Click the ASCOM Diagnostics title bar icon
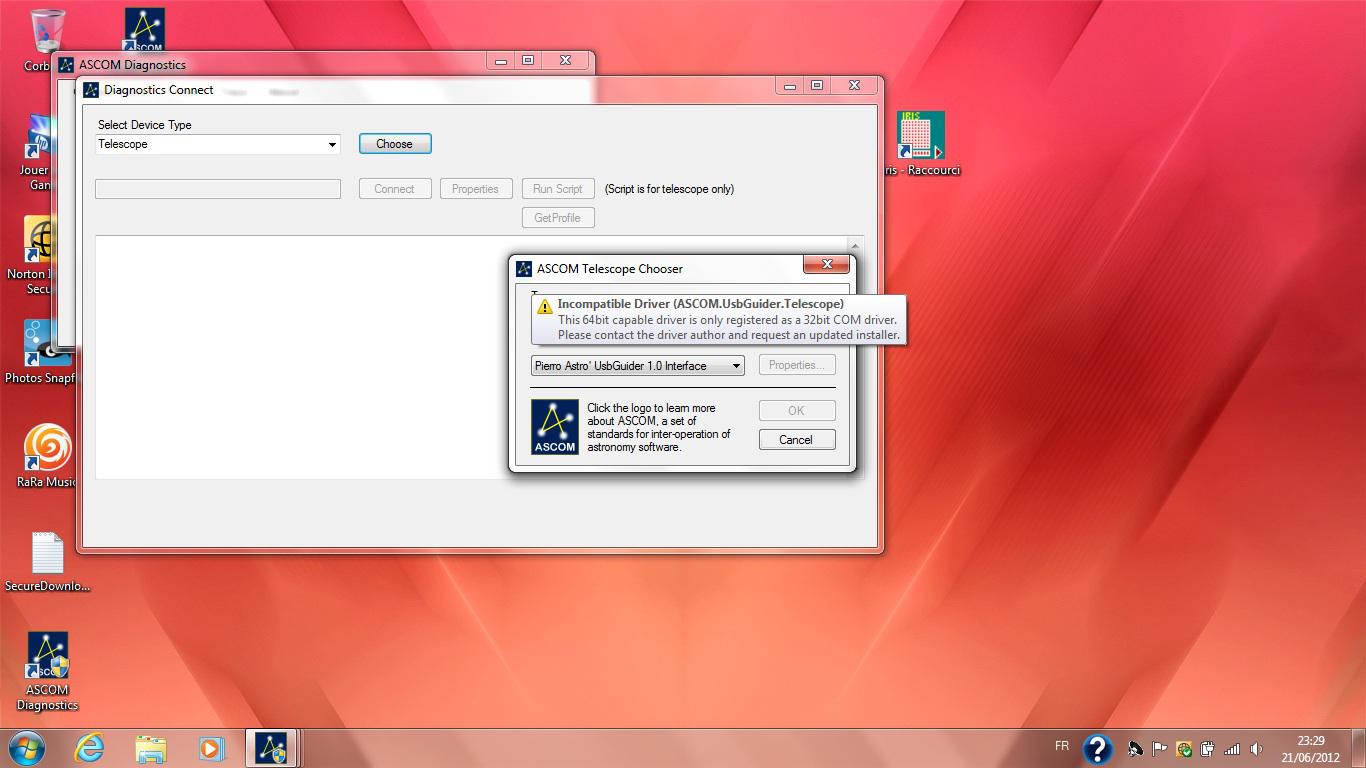The height and width of the screenshot is (768, 1366). 66,65
